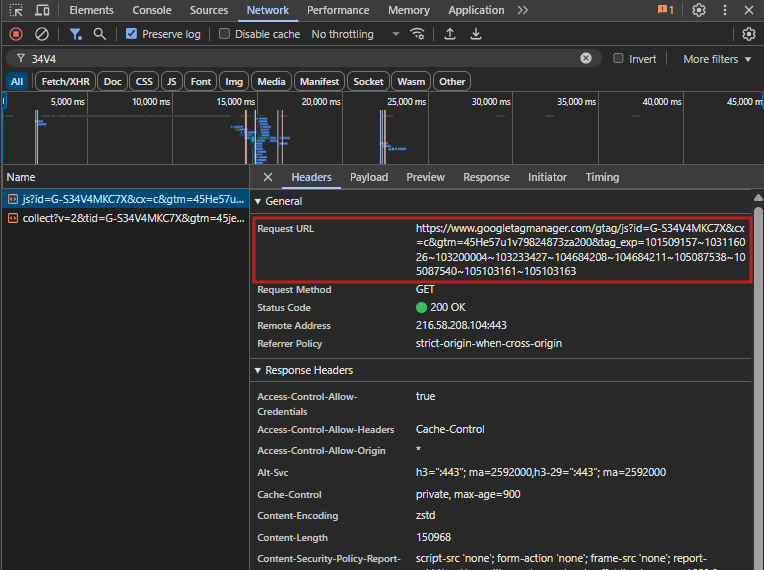This screenshot has width=764, height=570.
Task: Toggle the device toolbar icon
Action: pyautogui.click(x=42, y=10)
